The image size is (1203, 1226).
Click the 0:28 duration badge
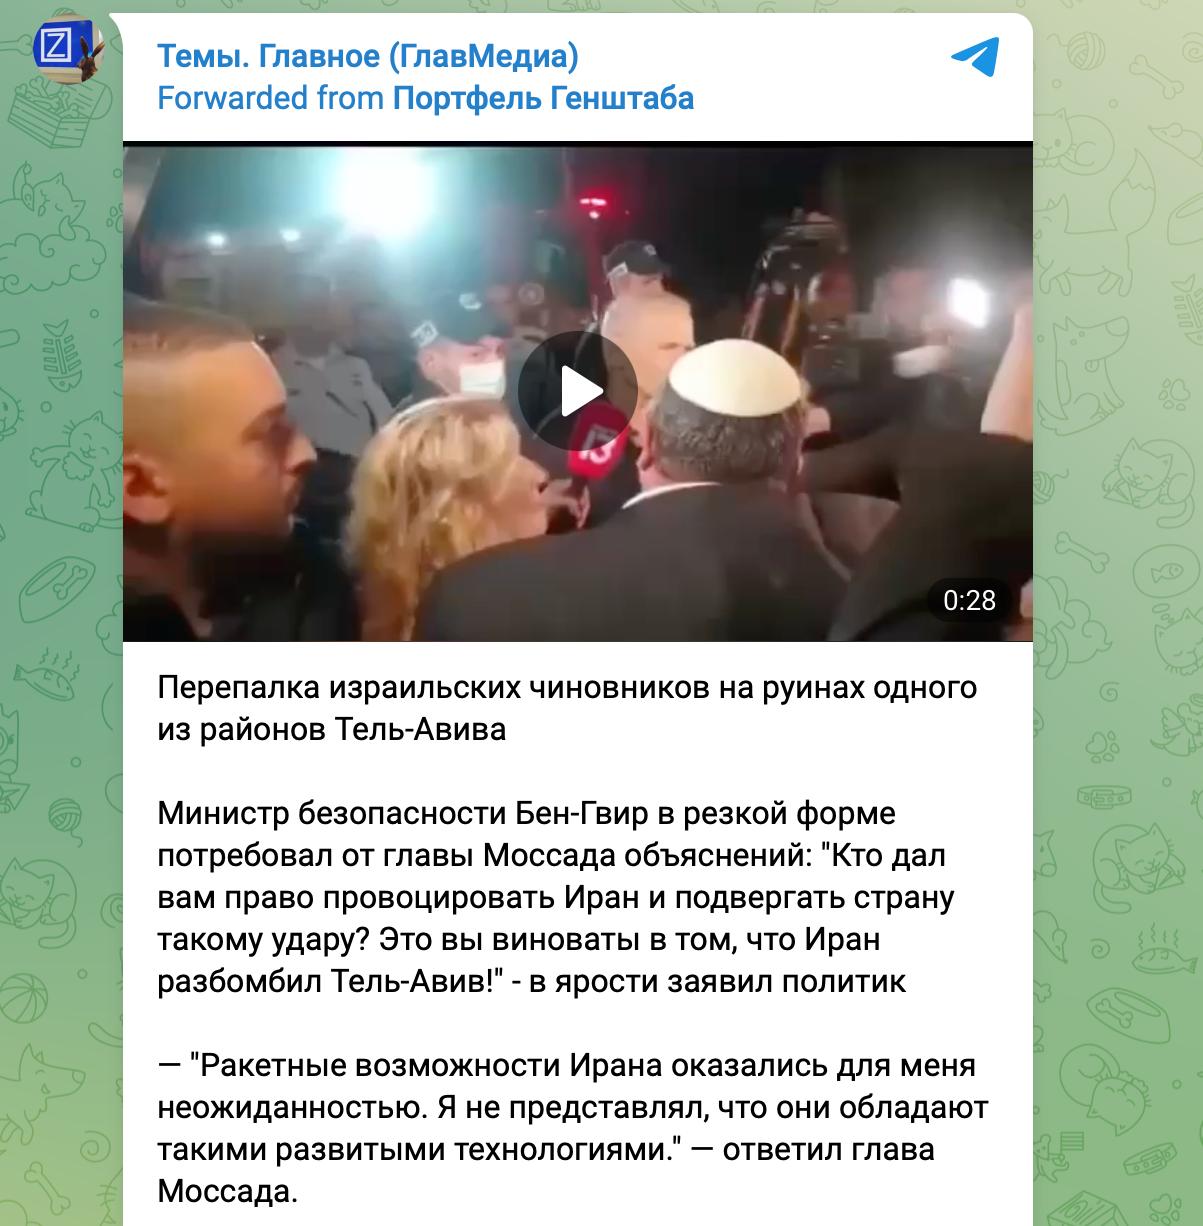969,600
